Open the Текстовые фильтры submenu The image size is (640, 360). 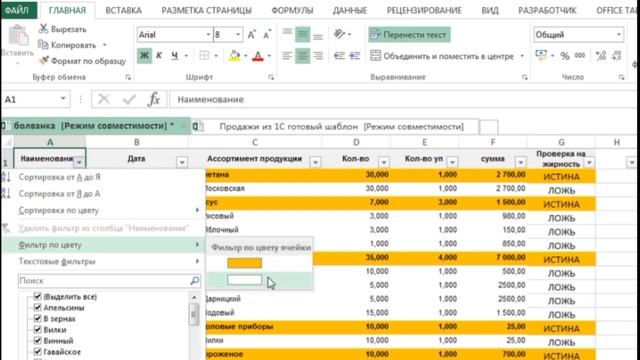102,261
